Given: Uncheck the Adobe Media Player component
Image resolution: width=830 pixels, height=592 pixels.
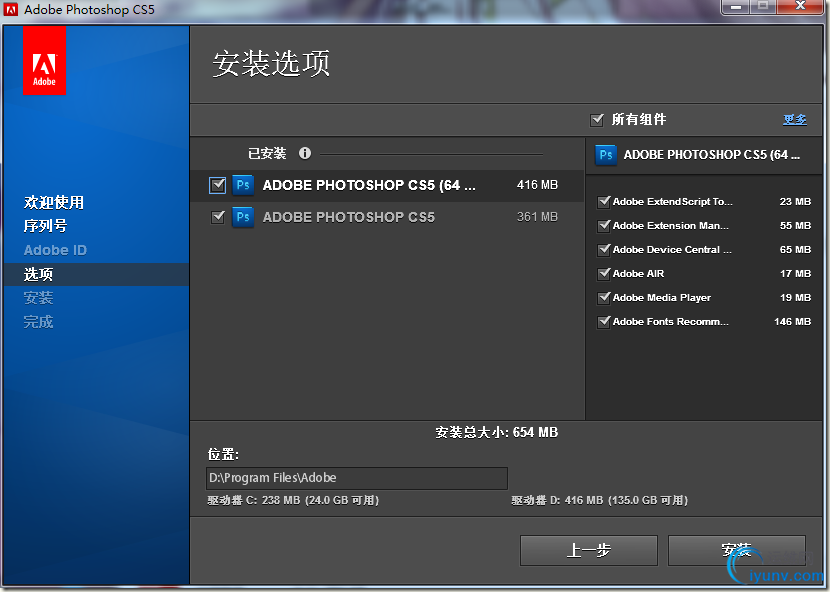Looking at the screenshot, I should 603,298.
